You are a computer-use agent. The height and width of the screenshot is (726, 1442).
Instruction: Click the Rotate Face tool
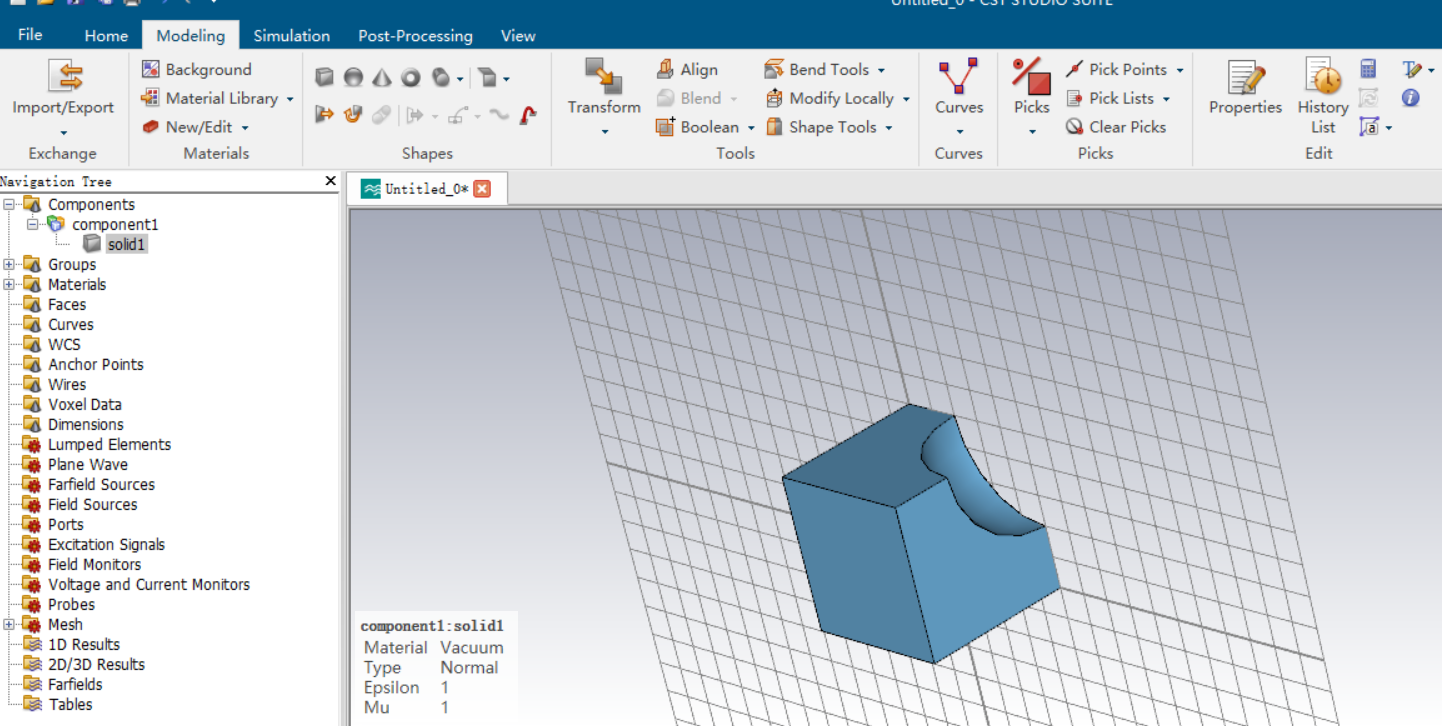tap(353, 114)
